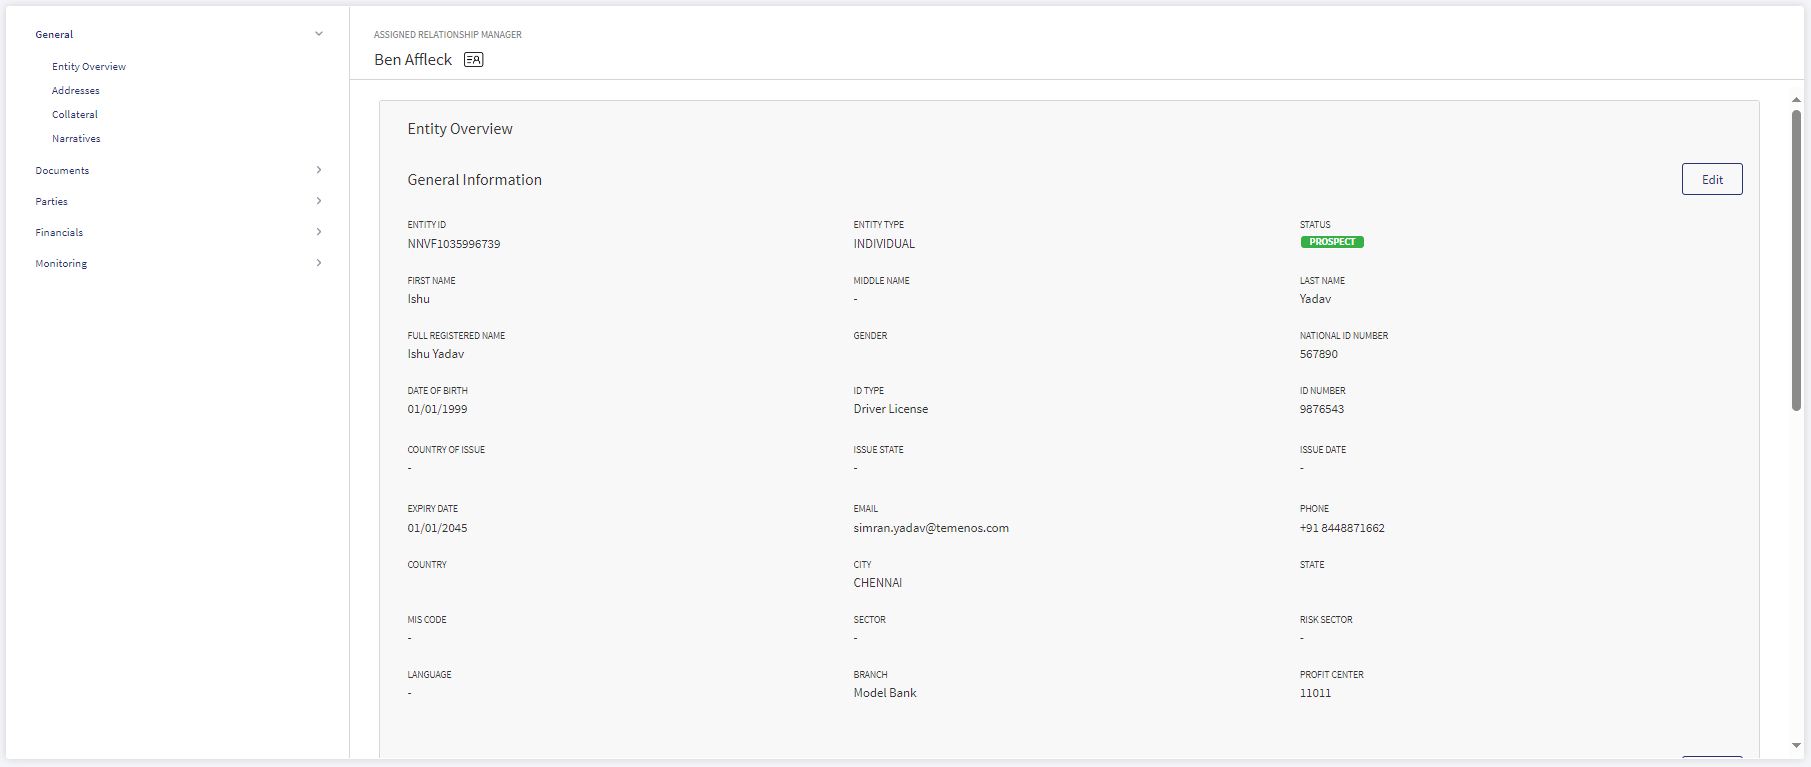Click the full registered name Ishu Yadav
The width and height of the screenshot is (1811, 767).
coord(436,354)
